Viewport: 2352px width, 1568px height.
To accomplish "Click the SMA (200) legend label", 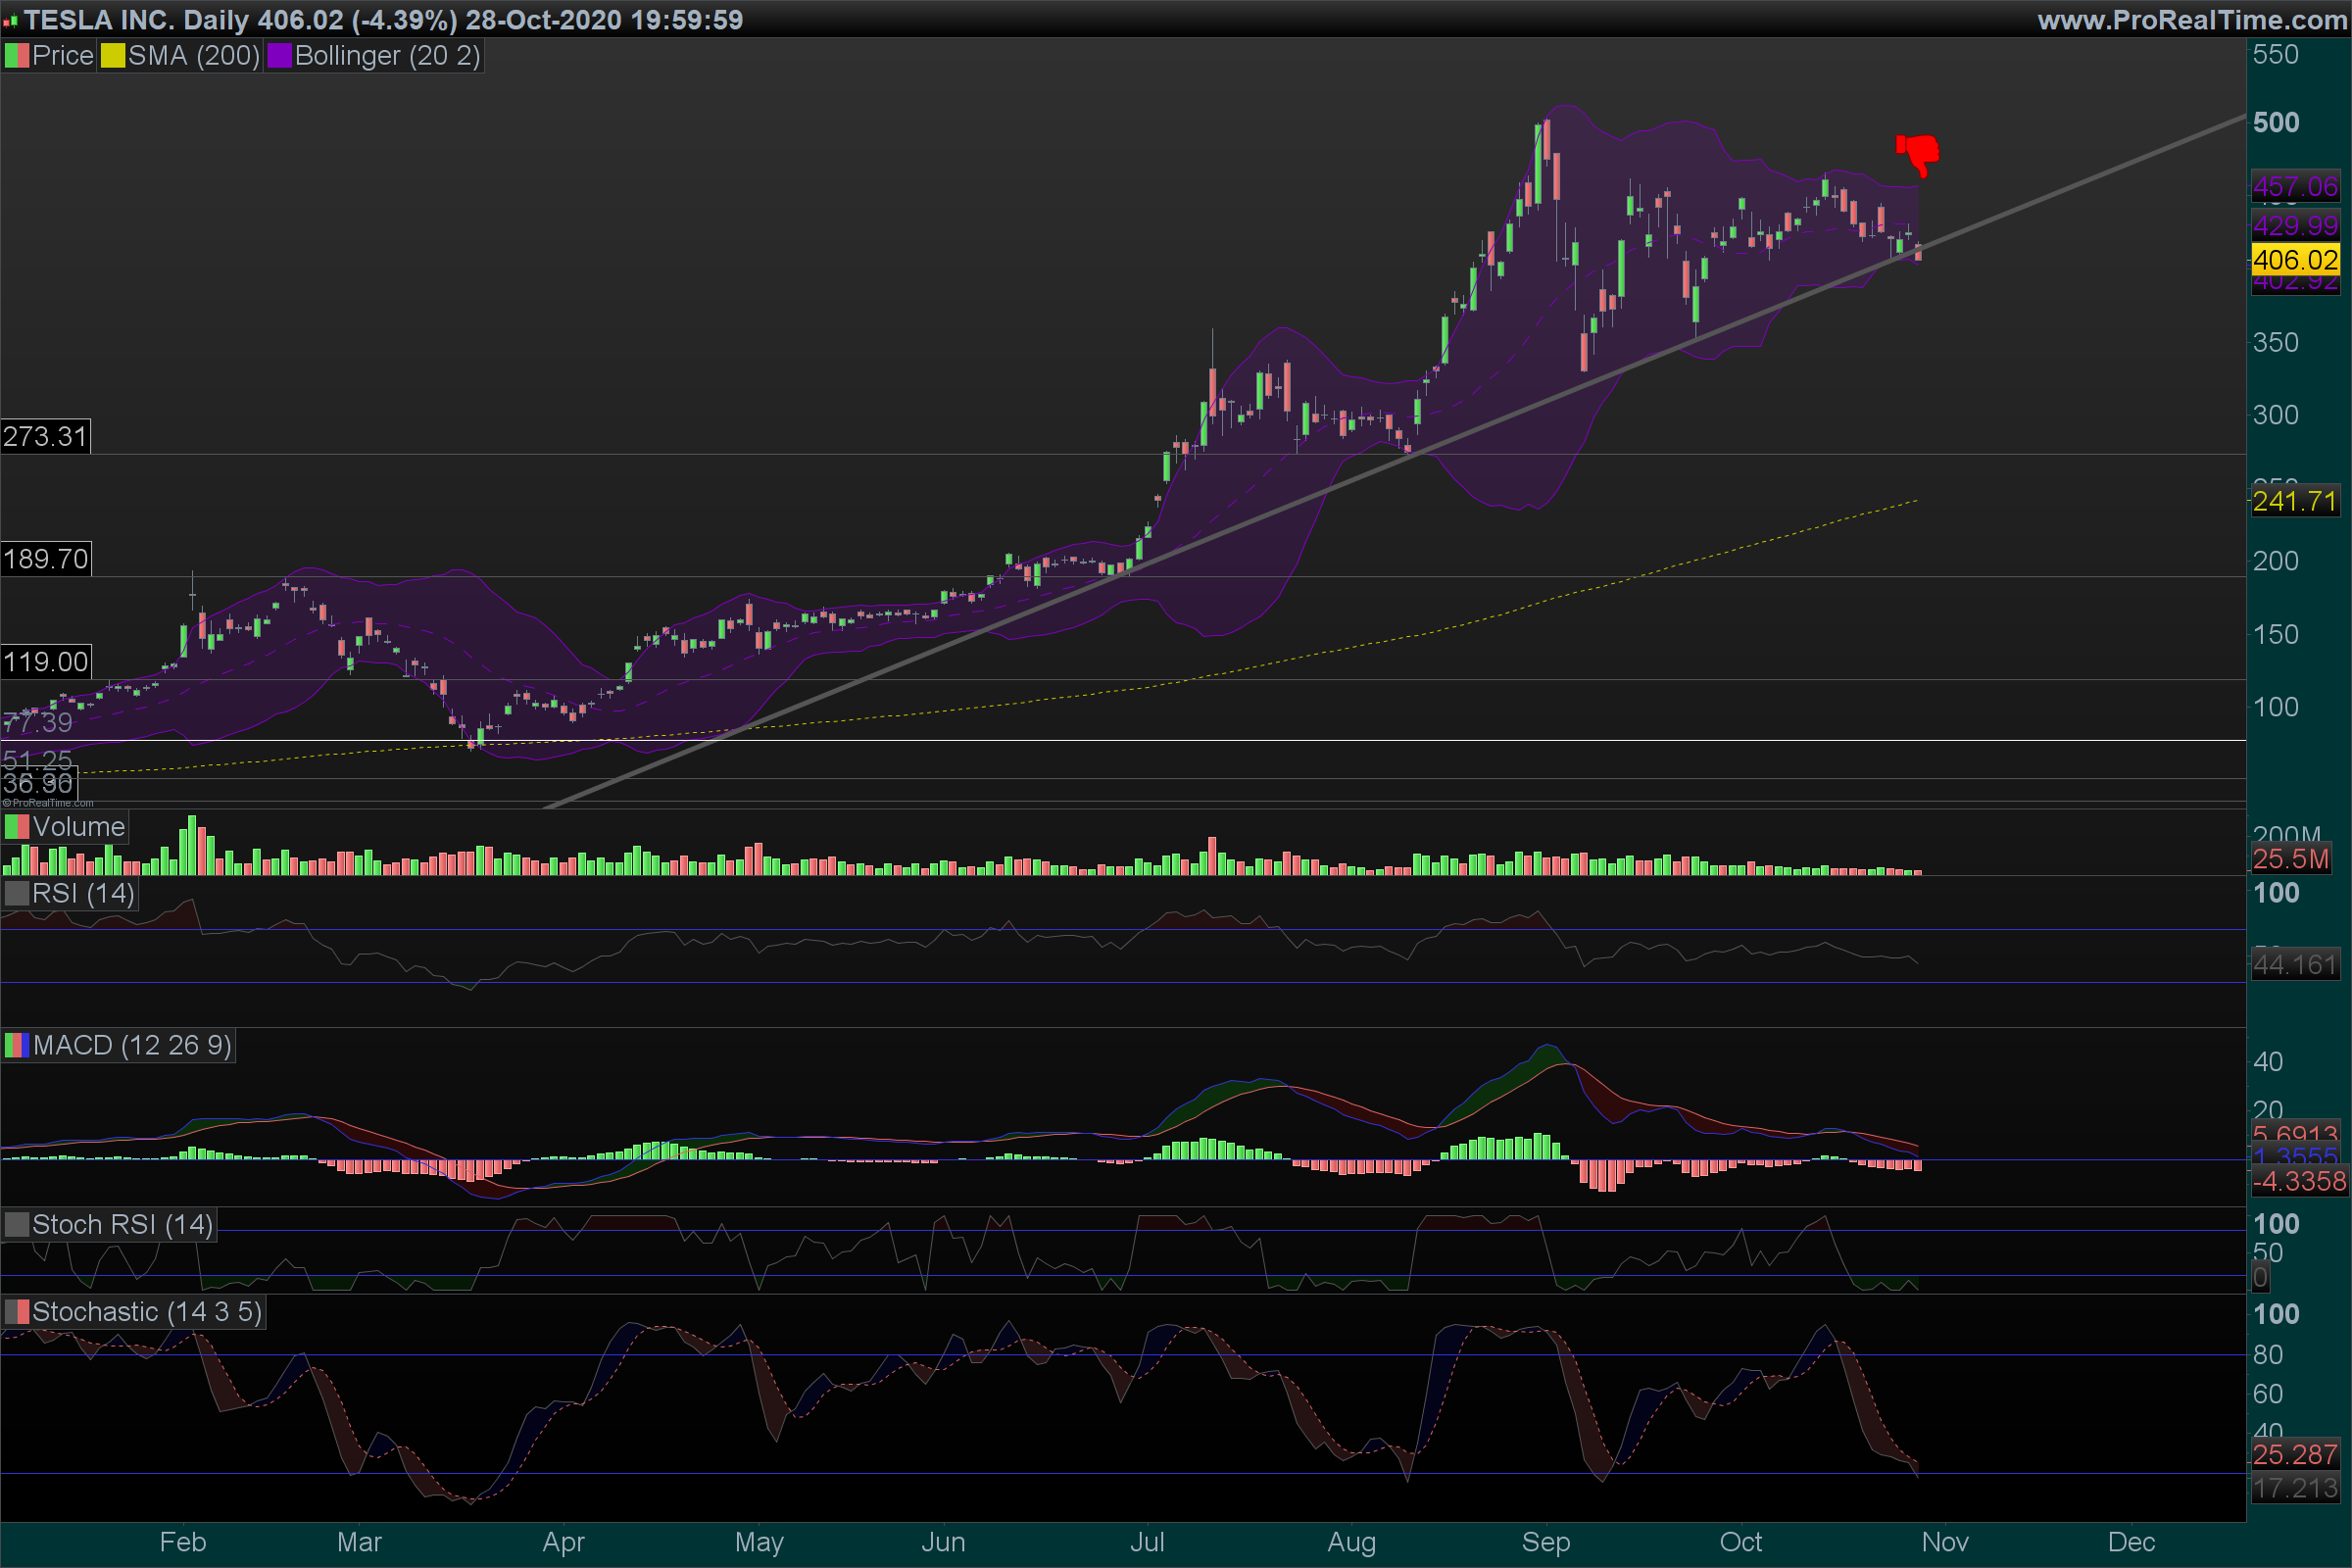I will click(193, 56).
